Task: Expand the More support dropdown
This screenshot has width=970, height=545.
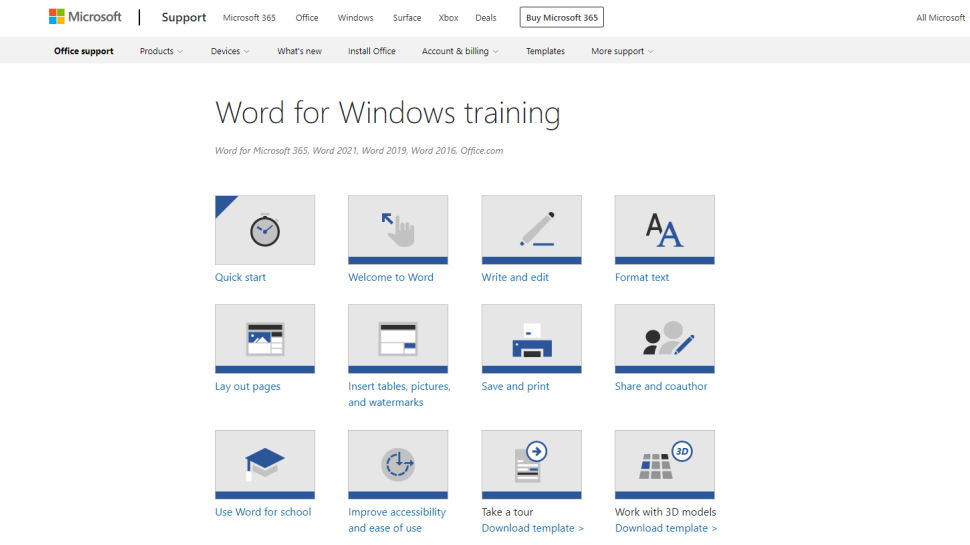Action: tap(622, 51)
